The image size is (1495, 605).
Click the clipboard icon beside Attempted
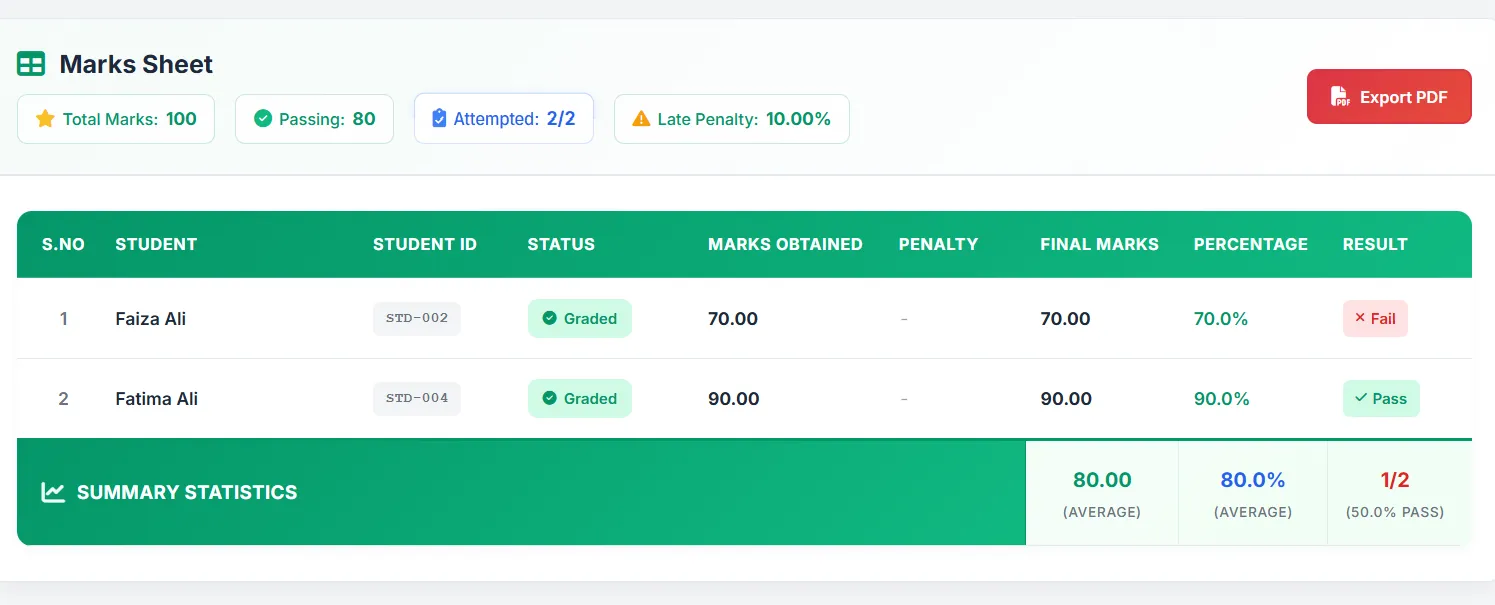pos(439,119)
